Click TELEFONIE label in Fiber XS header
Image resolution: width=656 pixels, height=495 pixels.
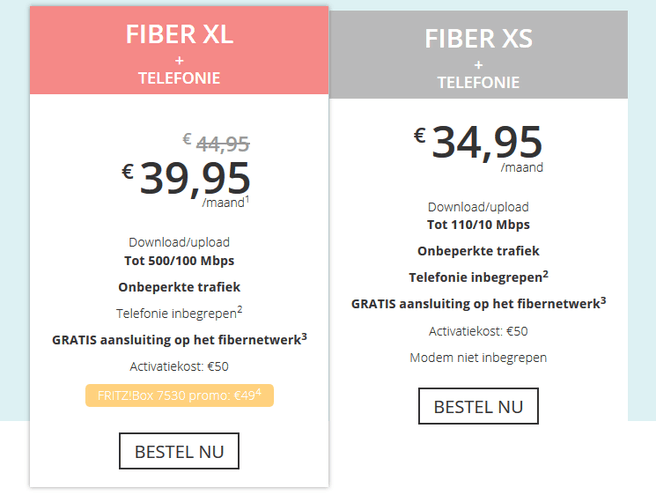click(478, 83)
